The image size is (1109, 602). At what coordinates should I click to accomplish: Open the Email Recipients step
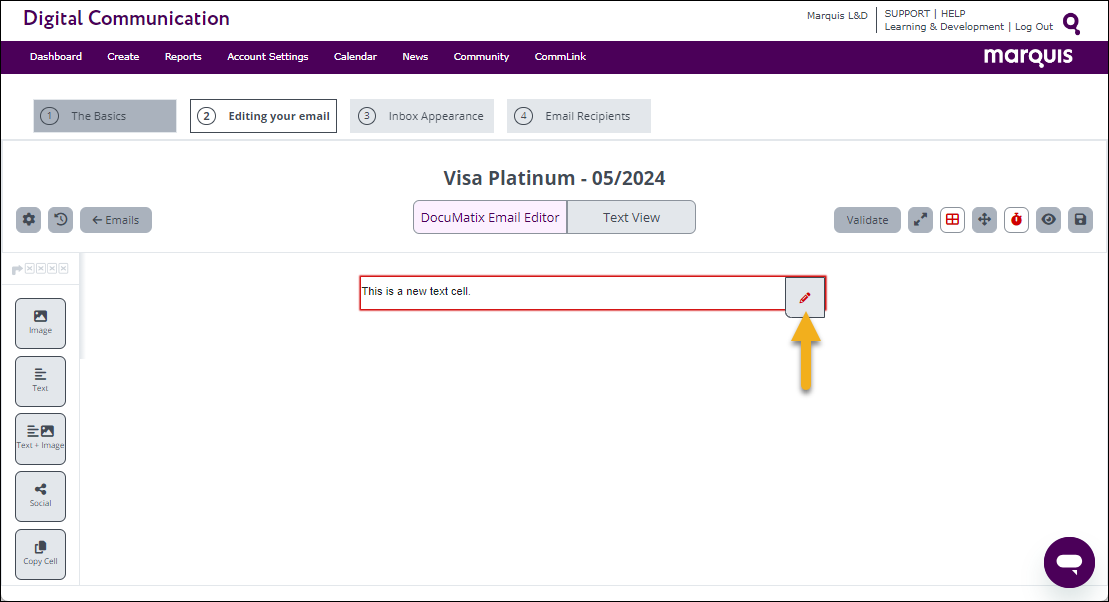tap(578, 116)
